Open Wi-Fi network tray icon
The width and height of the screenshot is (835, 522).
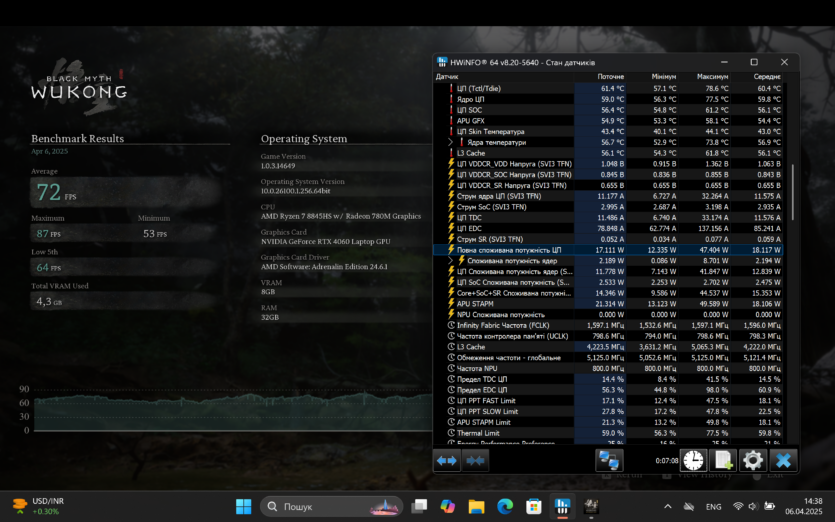pos(738,507)
